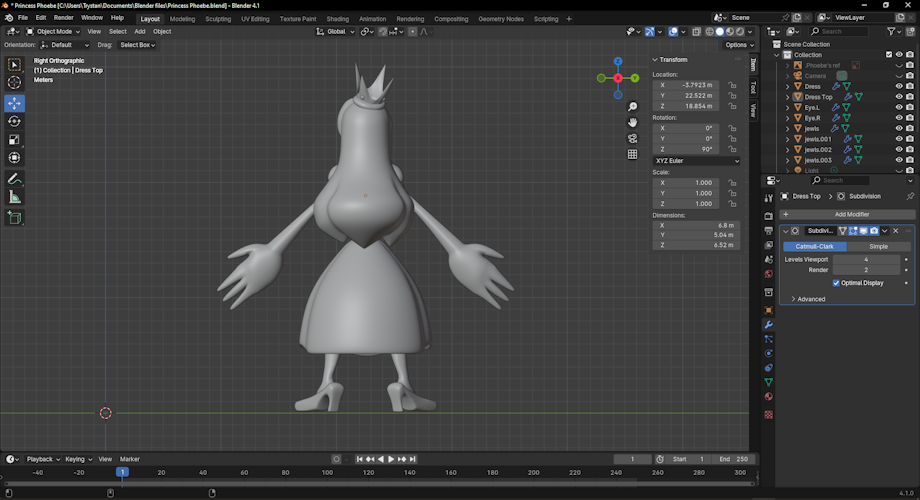Toggle visibility of Eye.L
The image size is (920, 500).
click(x=898, y=107)
